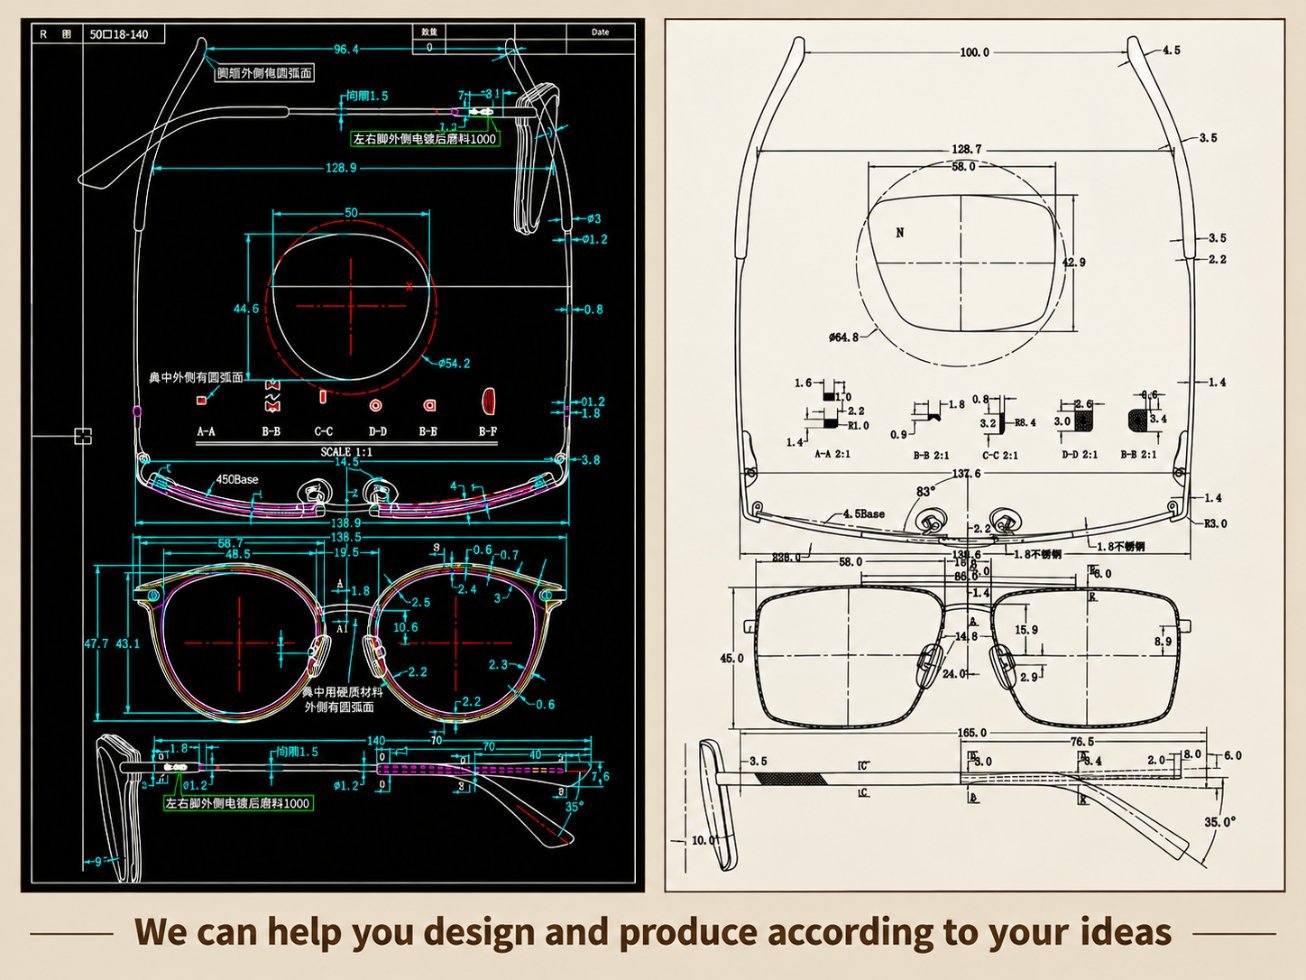Click the 'R3.0' radius annotation

point(1215,524)
